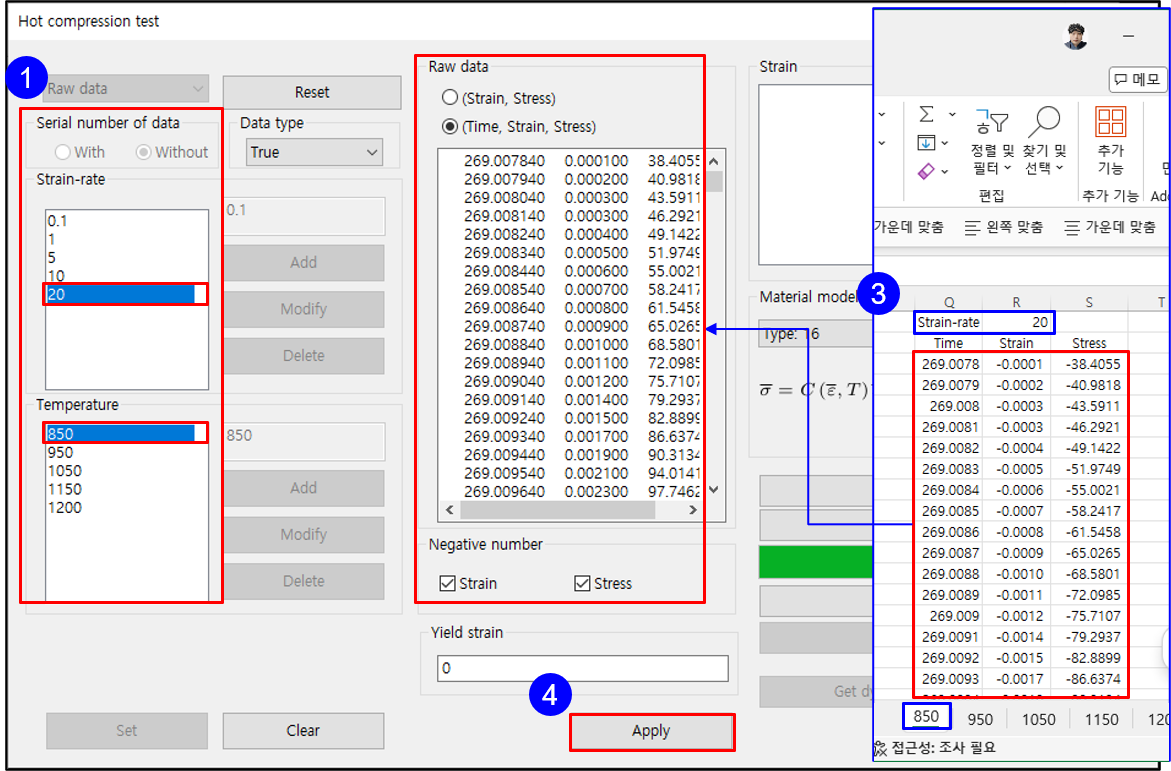The image size is (1171, 771).
Task: Select temperature 1200 in list
Action: pyautogui.click(x=126, y=508)
